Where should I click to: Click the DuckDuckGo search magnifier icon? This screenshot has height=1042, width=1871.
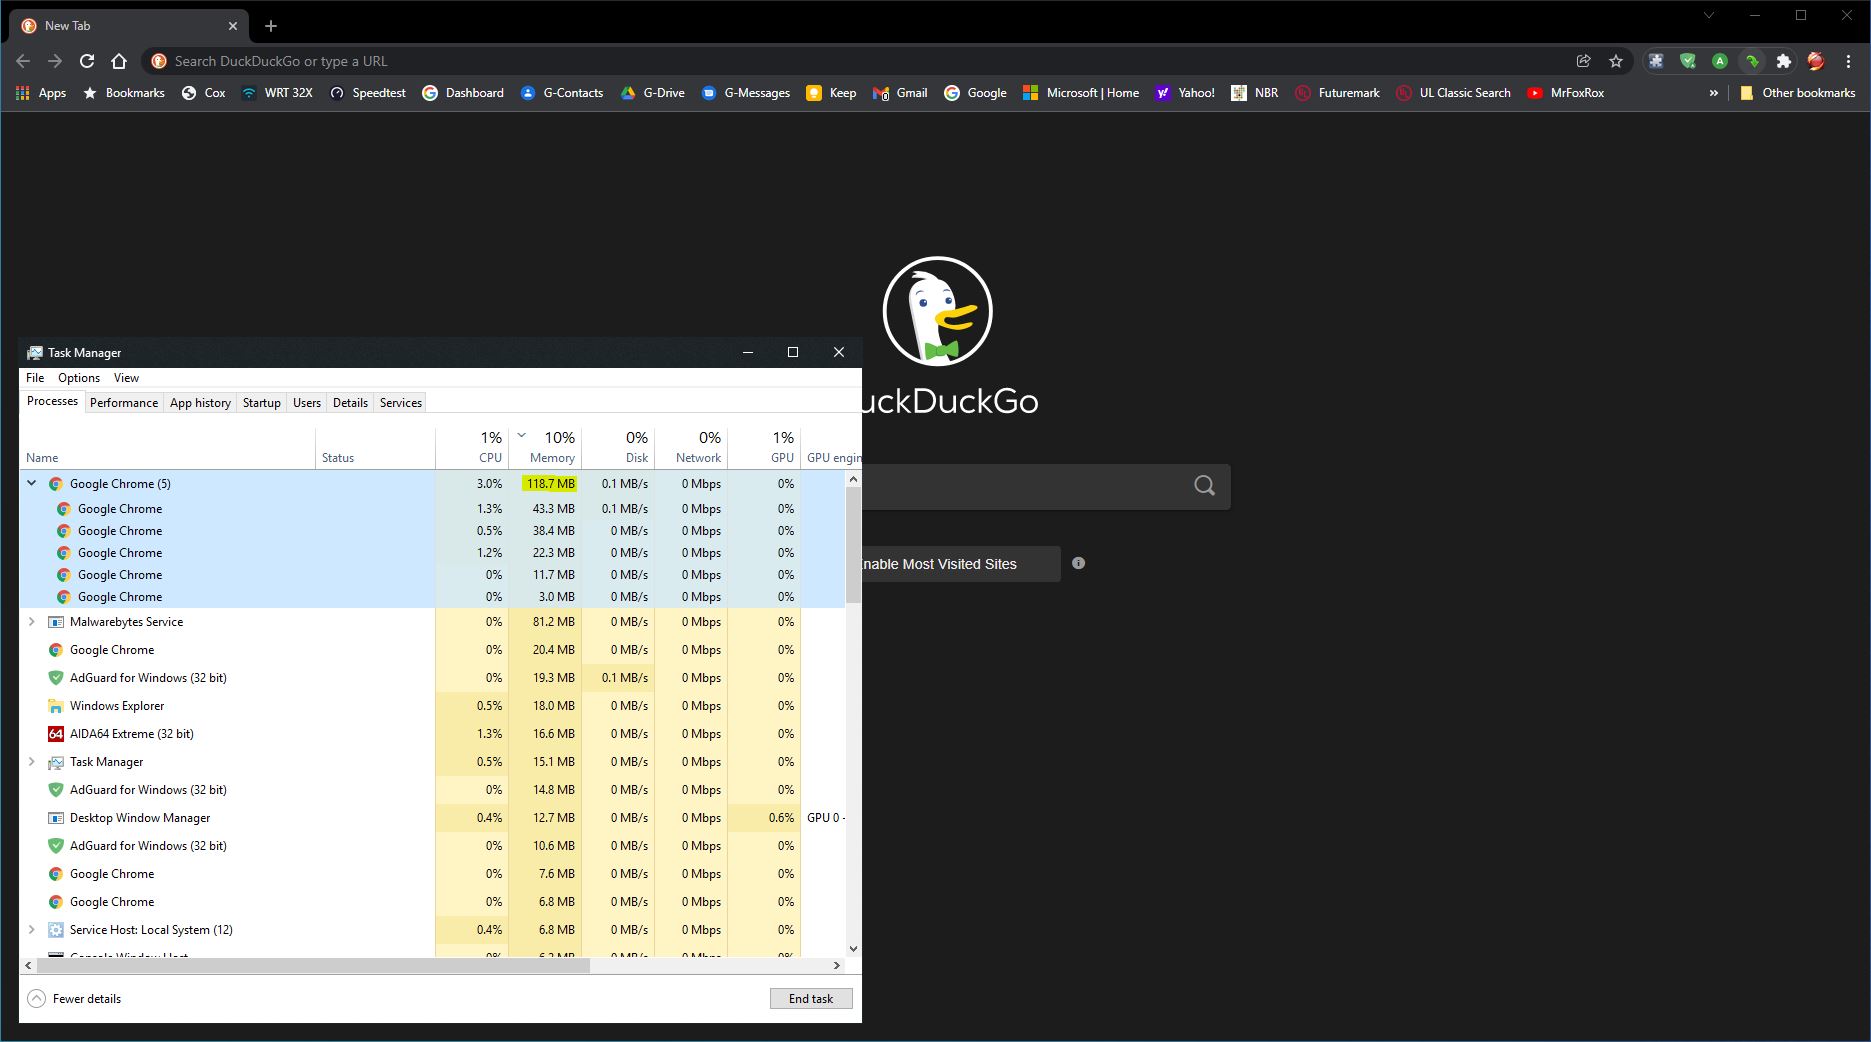point(1204,486)
